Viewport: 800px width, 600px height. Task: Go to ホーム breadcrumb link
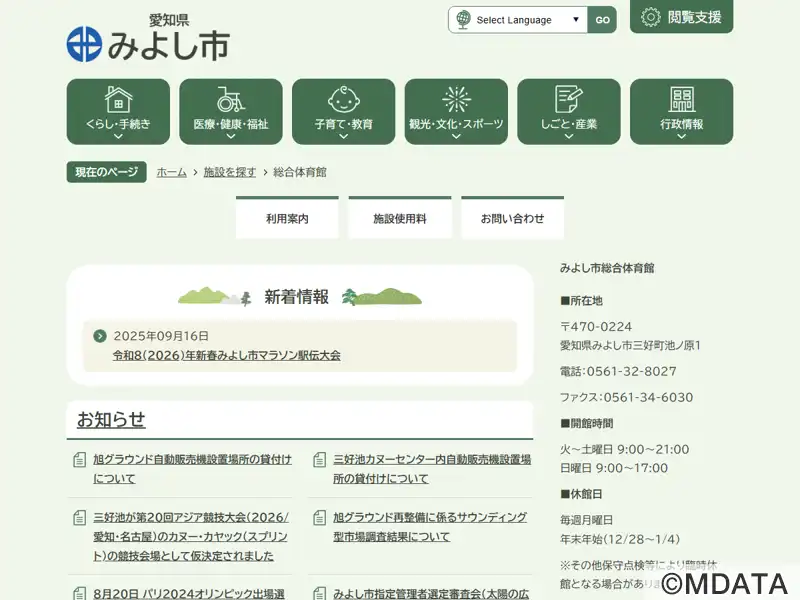(171, 172)
